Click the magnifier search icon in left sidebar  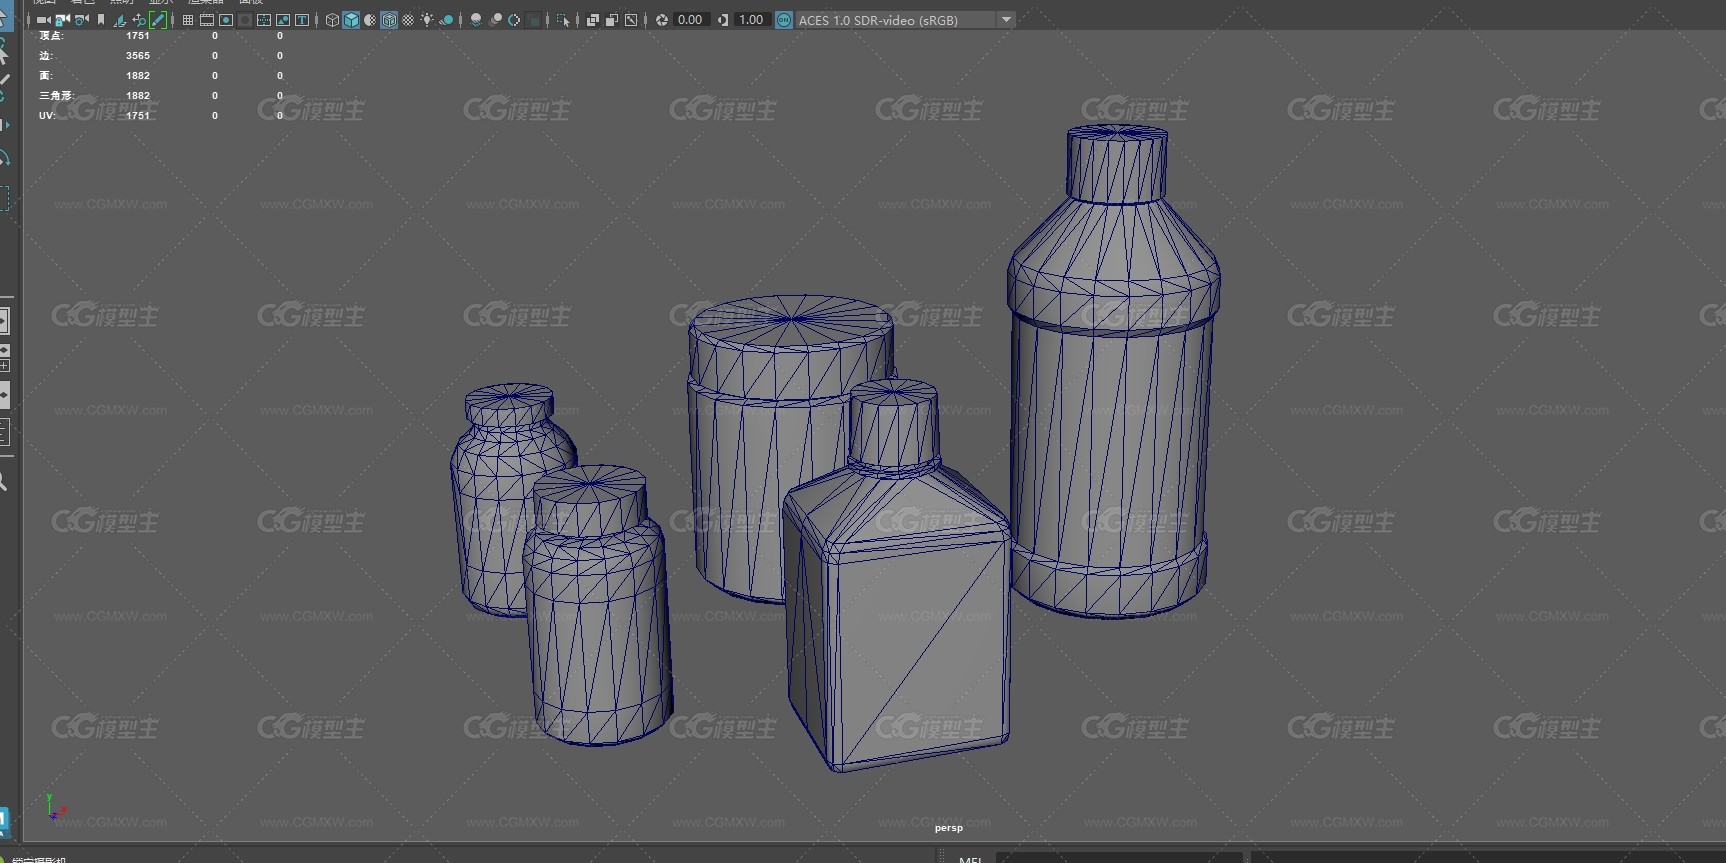click(x=3, y=482)
